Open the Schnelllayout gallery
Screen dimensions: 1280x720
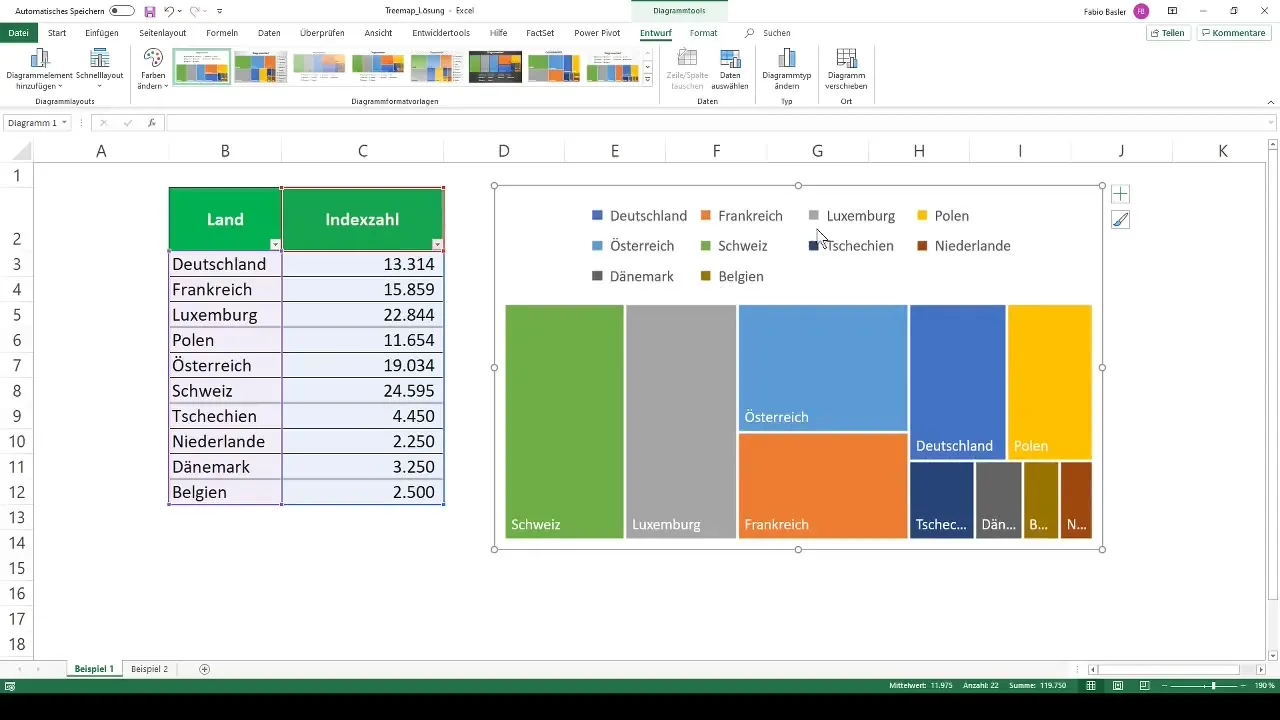tap(99, 70)
